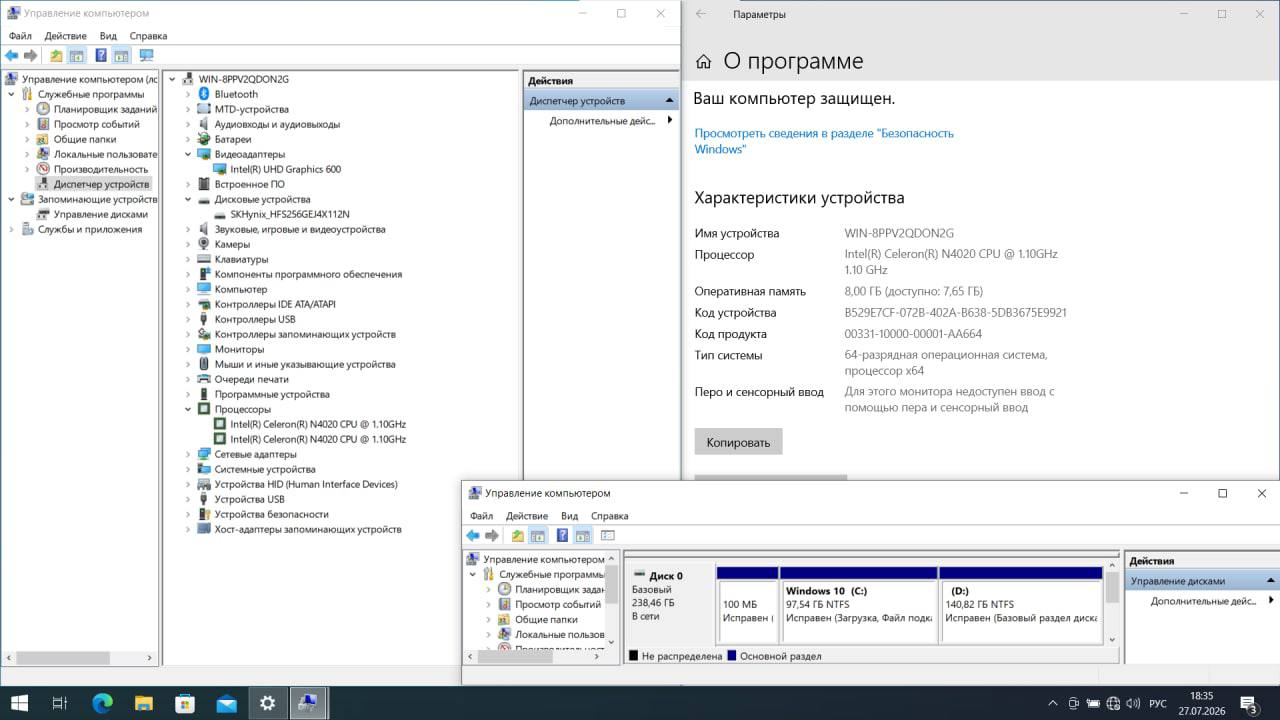Click the blue help icon in the top toolbar
Screen dimensions: 1280x720
point(100,56)
